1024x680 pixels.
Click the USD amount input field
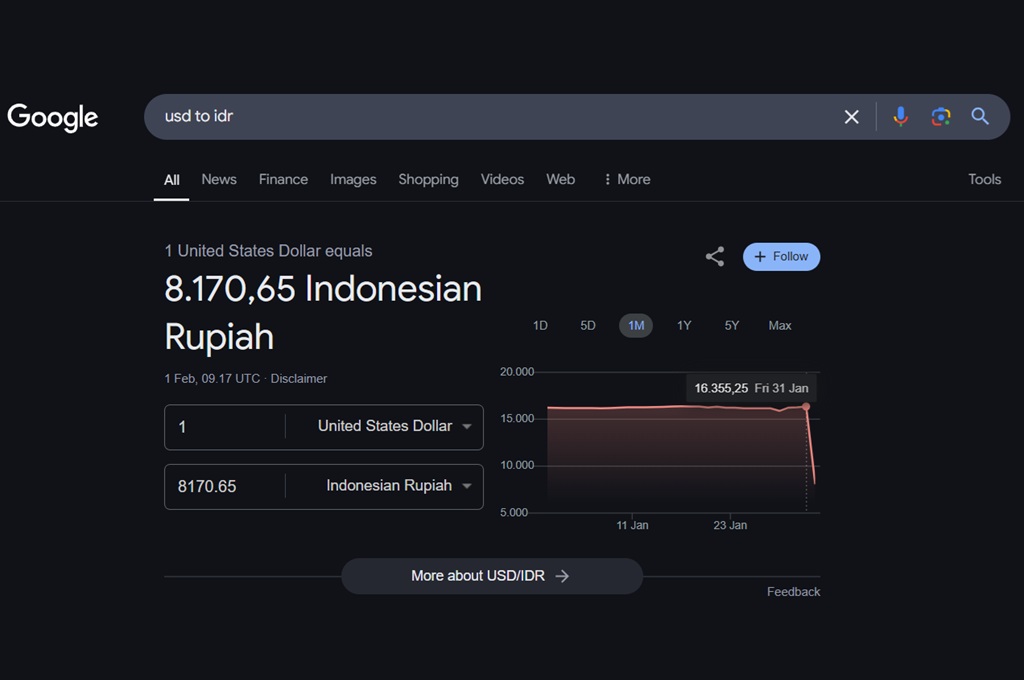(226, 427)
